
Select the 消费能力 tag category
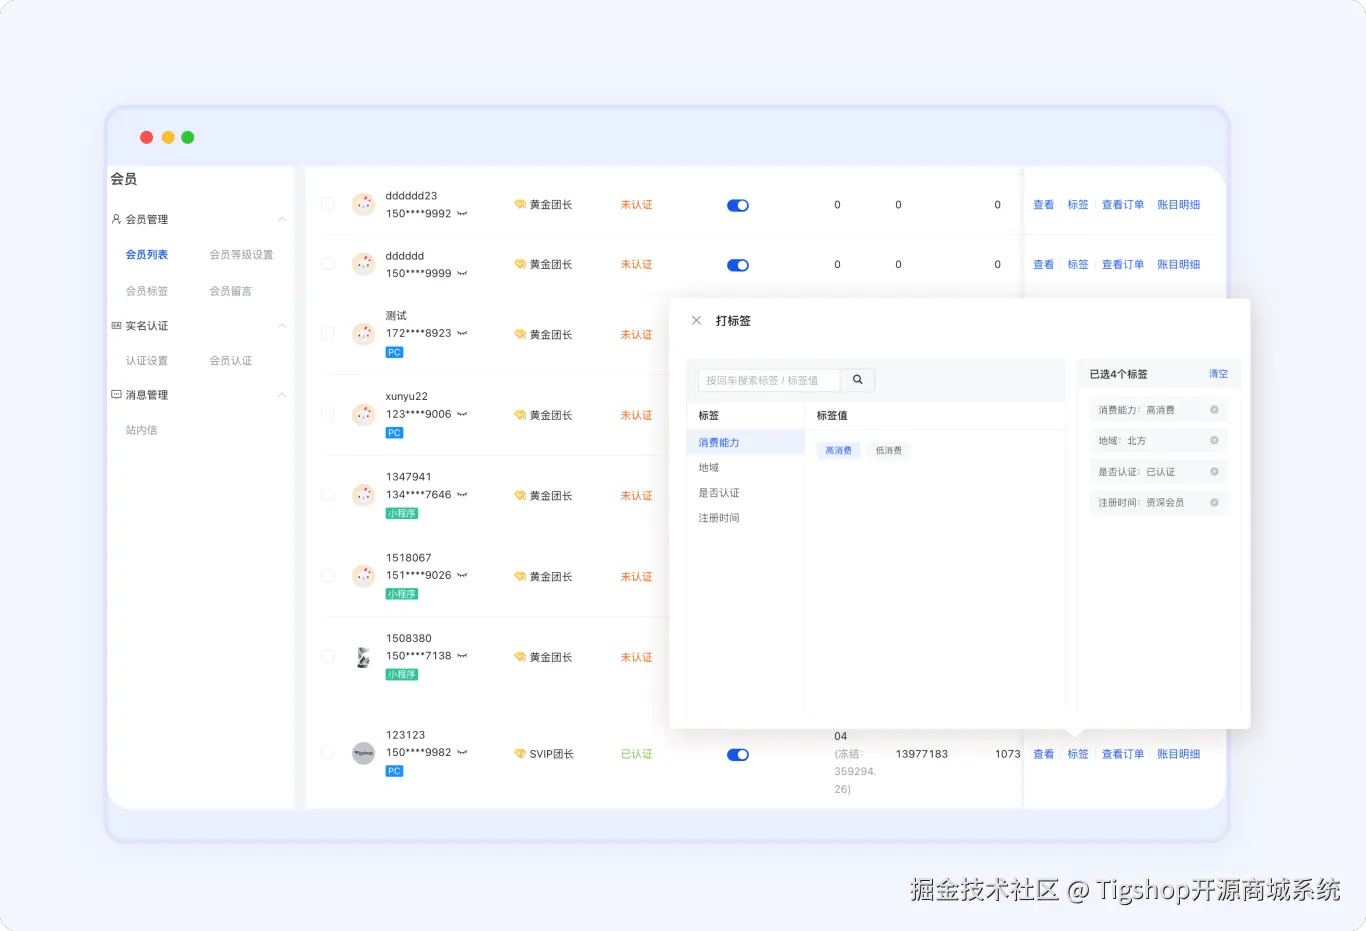(x=746, y=442)
